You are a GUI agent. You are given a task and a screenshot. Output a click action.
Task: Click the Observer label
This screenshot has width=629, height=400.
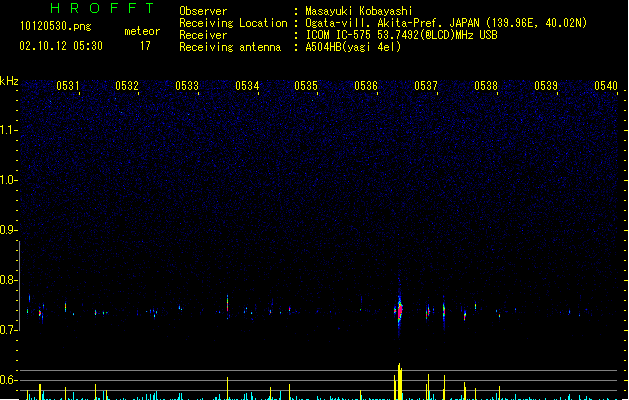[x=203, y=11]
